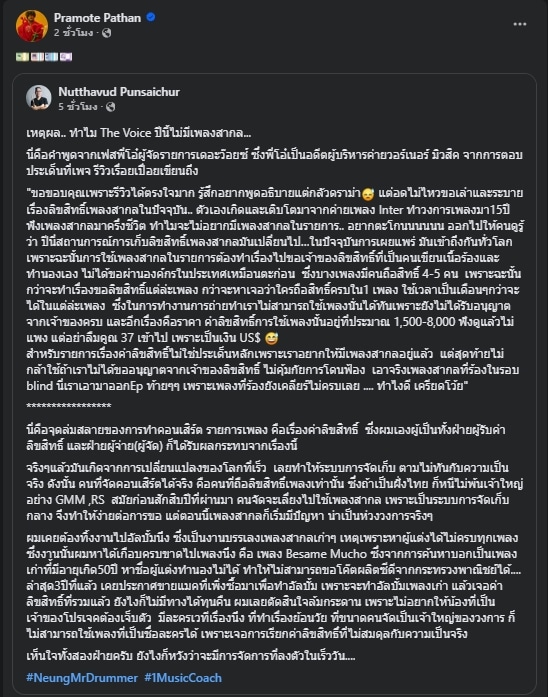The width and height of the screenshot is (548, 697).
Task: Click Nutthavud Punsaichur's profile picture
Action: coord(39,97)
